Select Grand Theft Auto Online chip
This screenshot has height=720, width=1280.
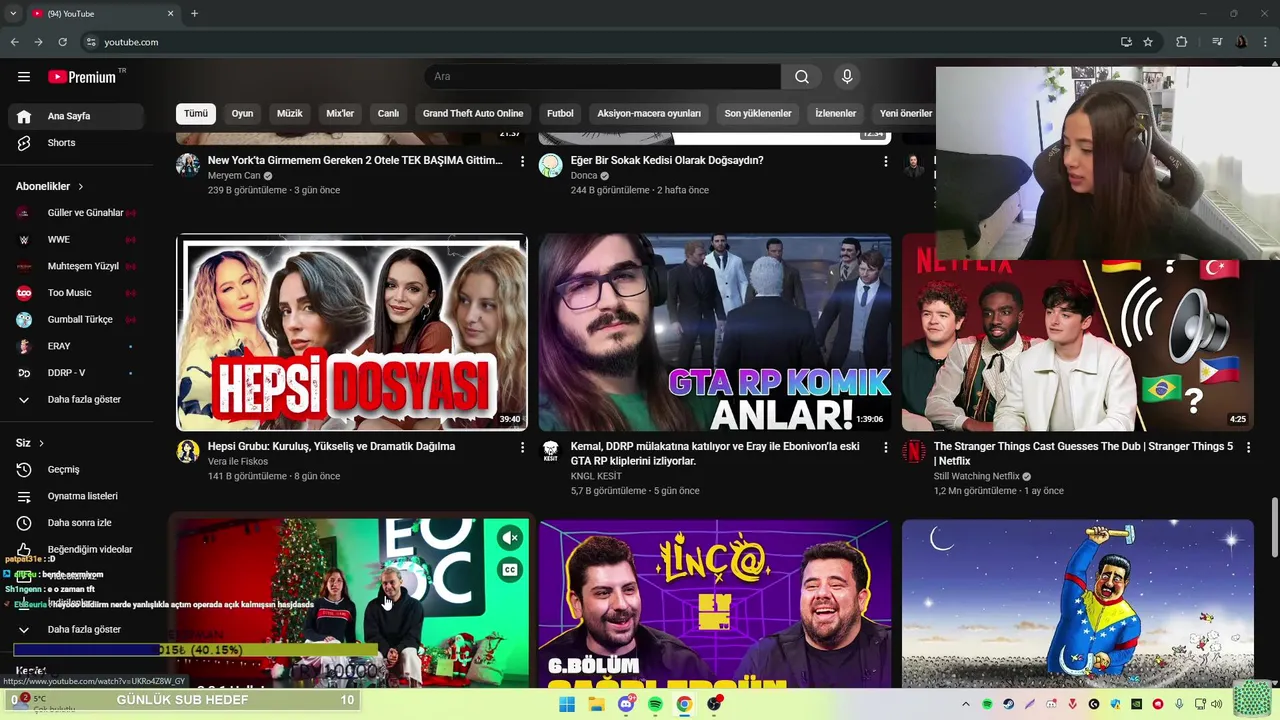(473, 114)
